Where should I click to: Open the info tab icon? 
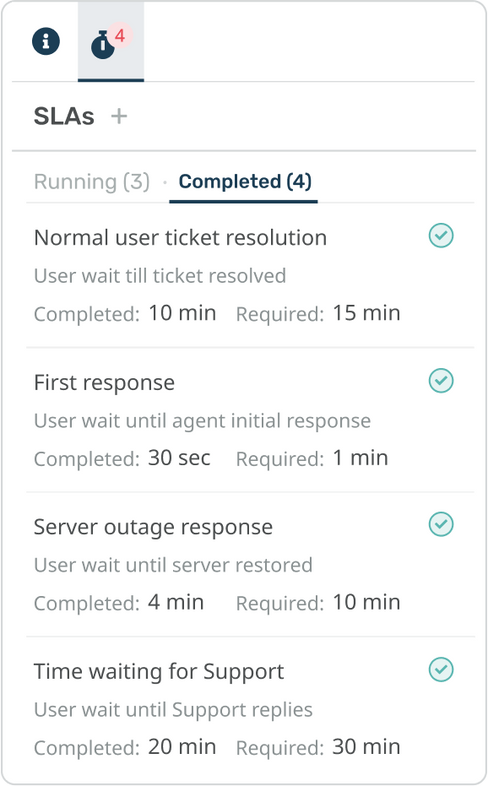pos(46,41)
